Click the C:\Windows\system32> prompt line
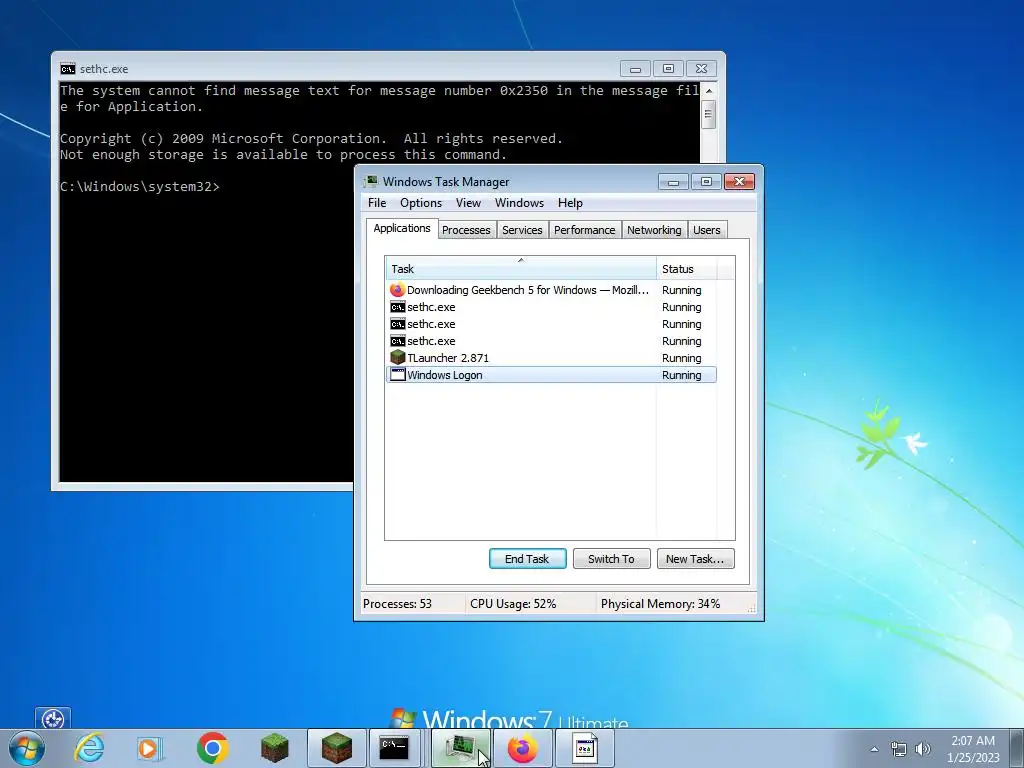The height and width of the screenshot is (768, 1024). 140,187
